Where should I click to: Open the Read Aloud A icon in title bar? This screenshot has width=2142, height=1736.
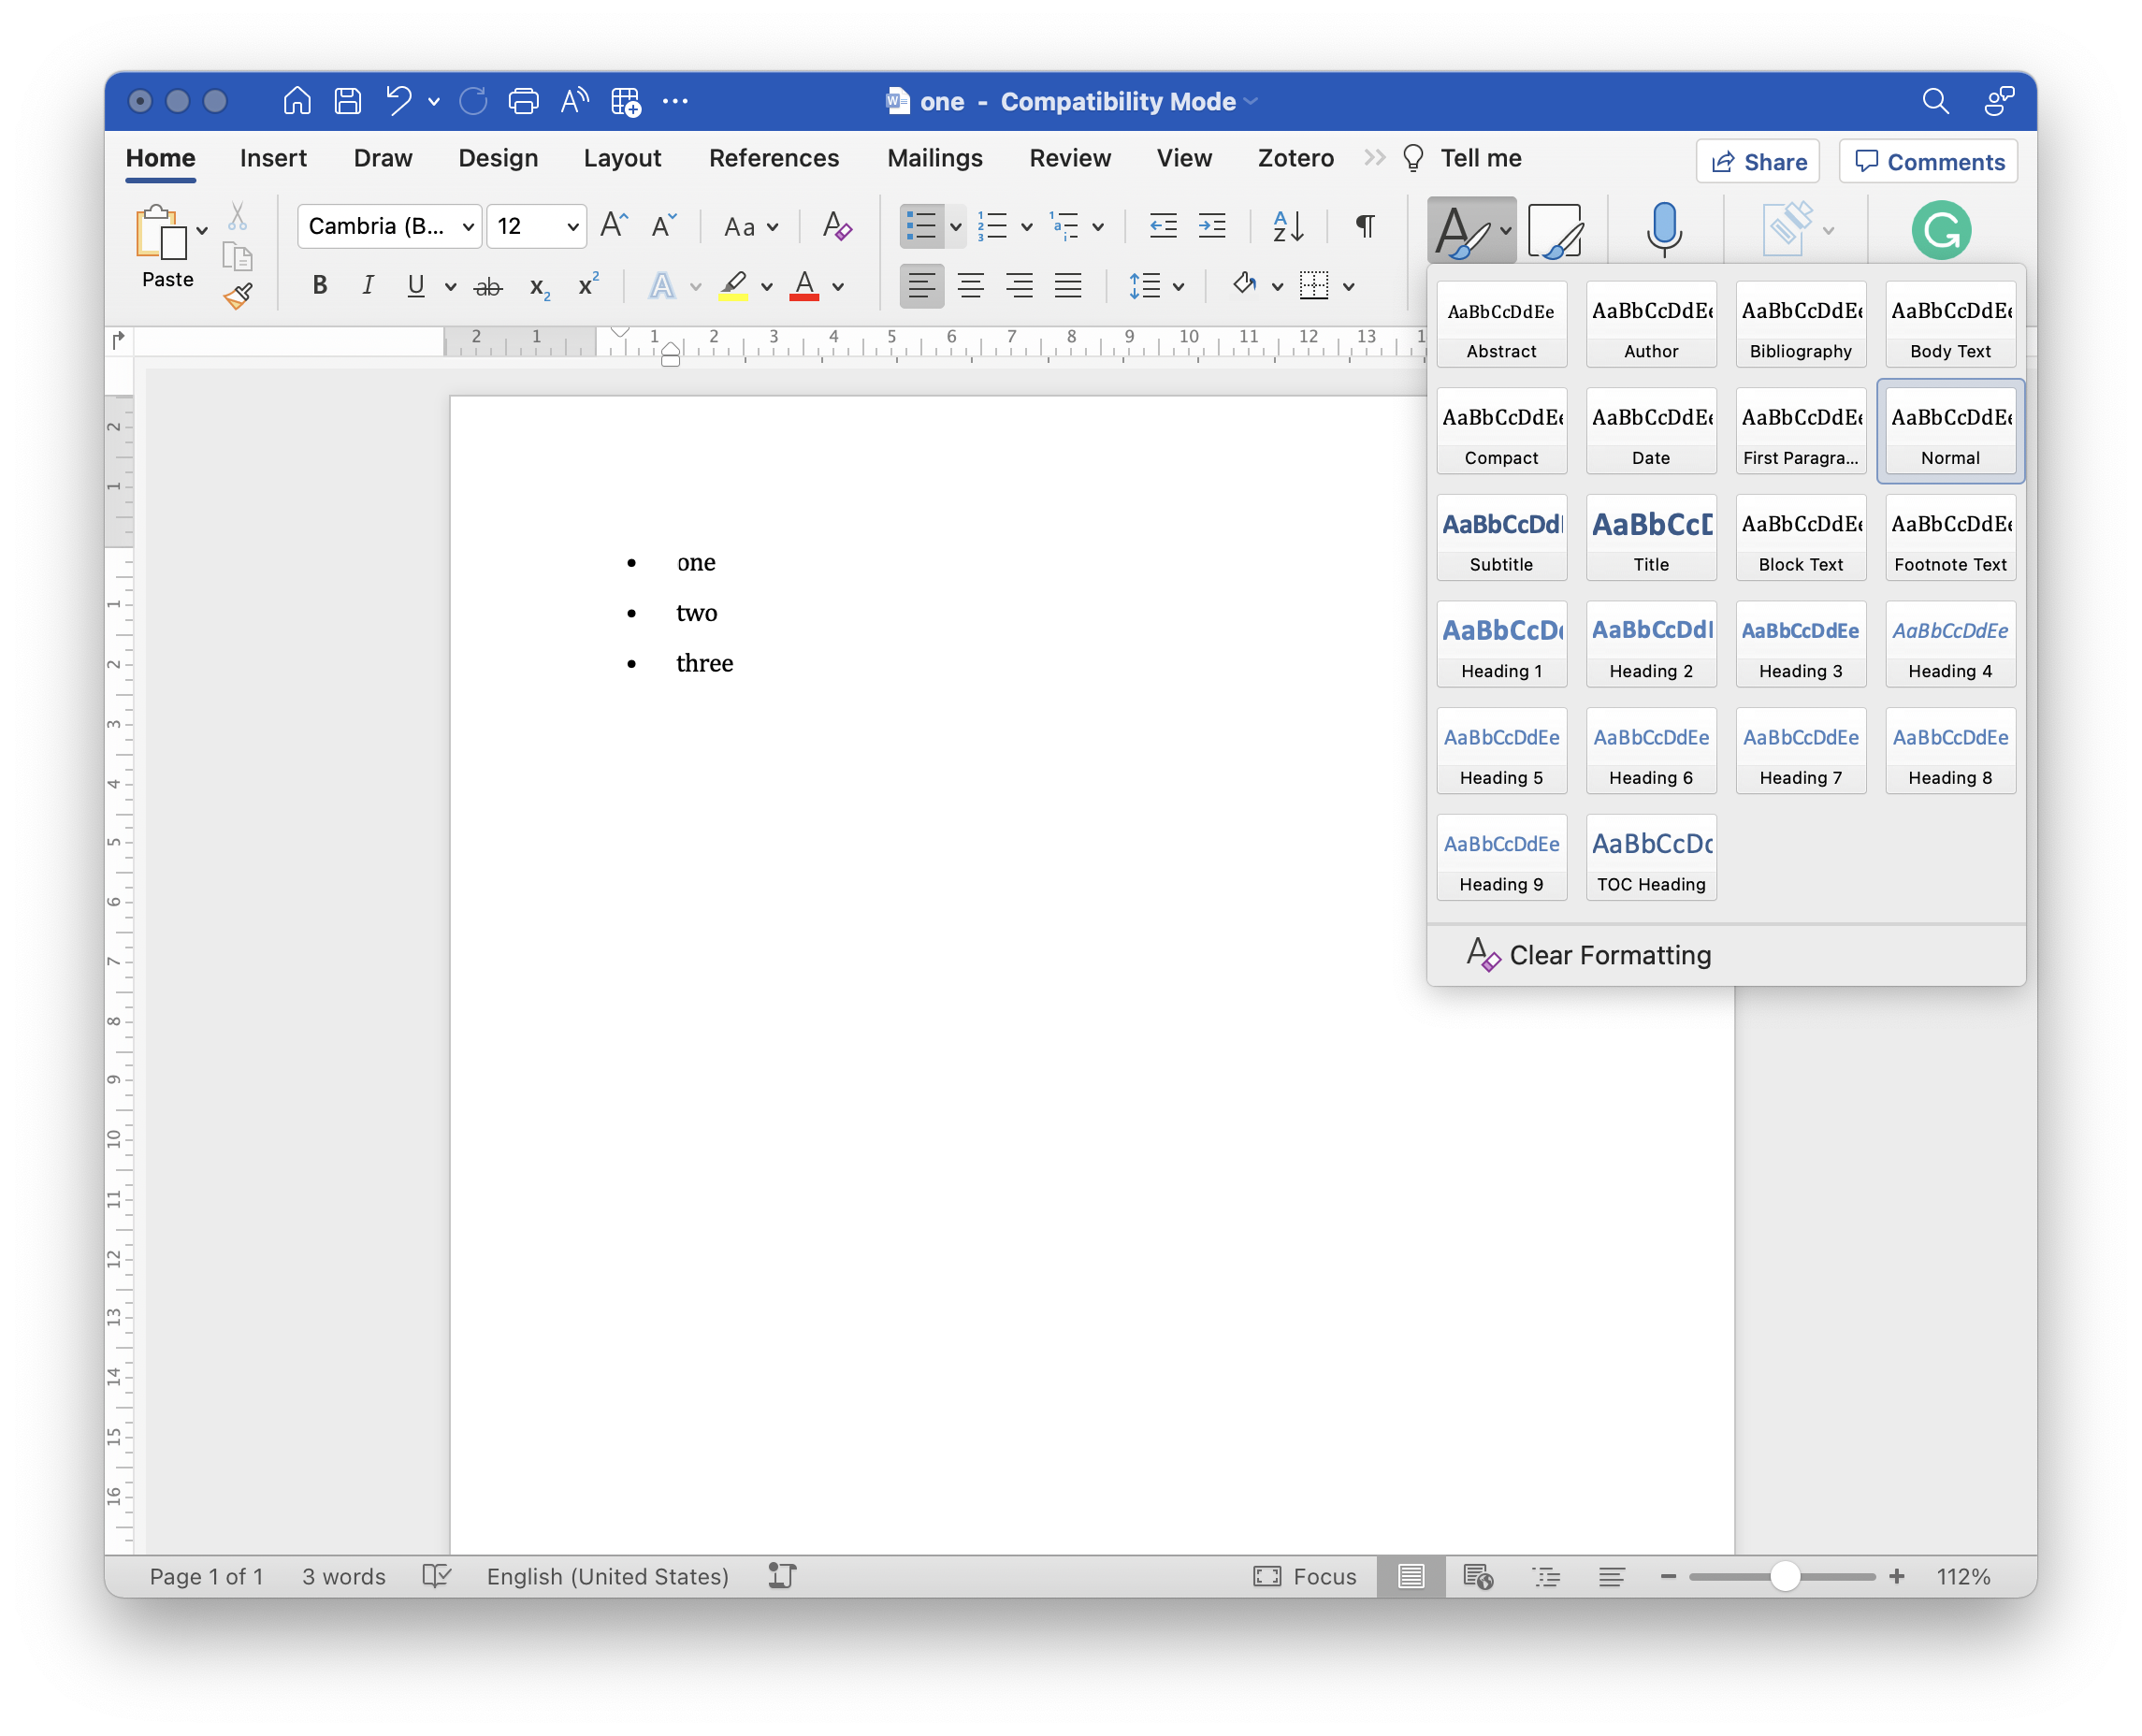[574, 101]
